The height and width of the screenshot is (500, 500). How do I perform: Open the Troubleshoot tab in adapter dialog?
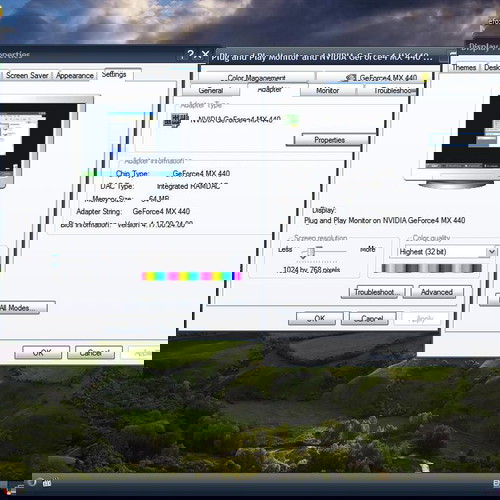click(x=393, y=91)
